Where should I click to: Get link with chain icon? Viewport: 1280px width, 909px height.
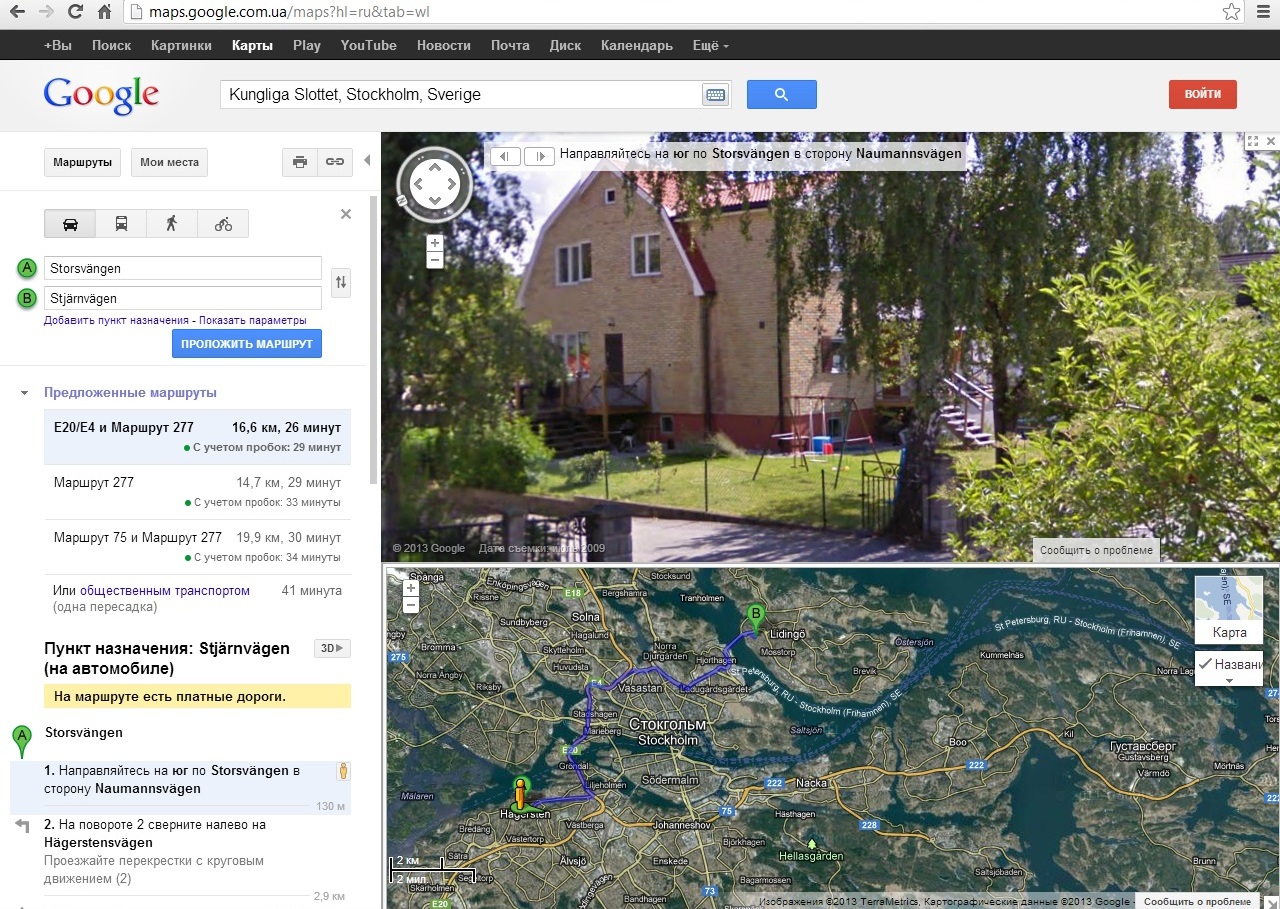click(335, 162)
